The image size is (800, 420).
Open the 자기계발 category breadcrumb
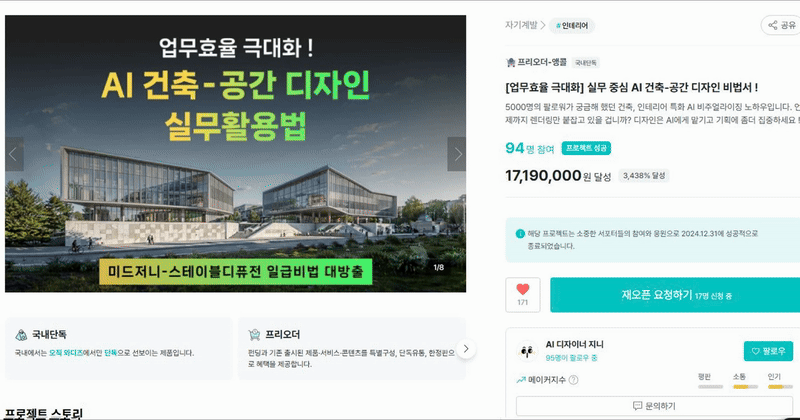point(521,25)
